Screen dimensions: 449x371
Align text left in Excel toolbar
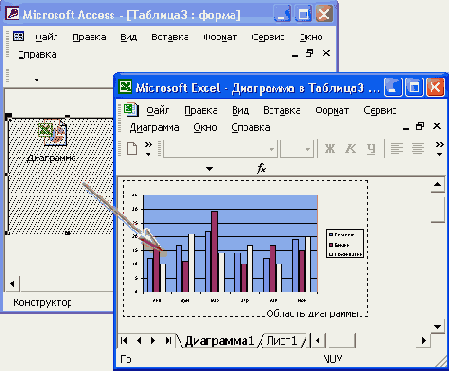pyautogui.click(x=397, y=148)
